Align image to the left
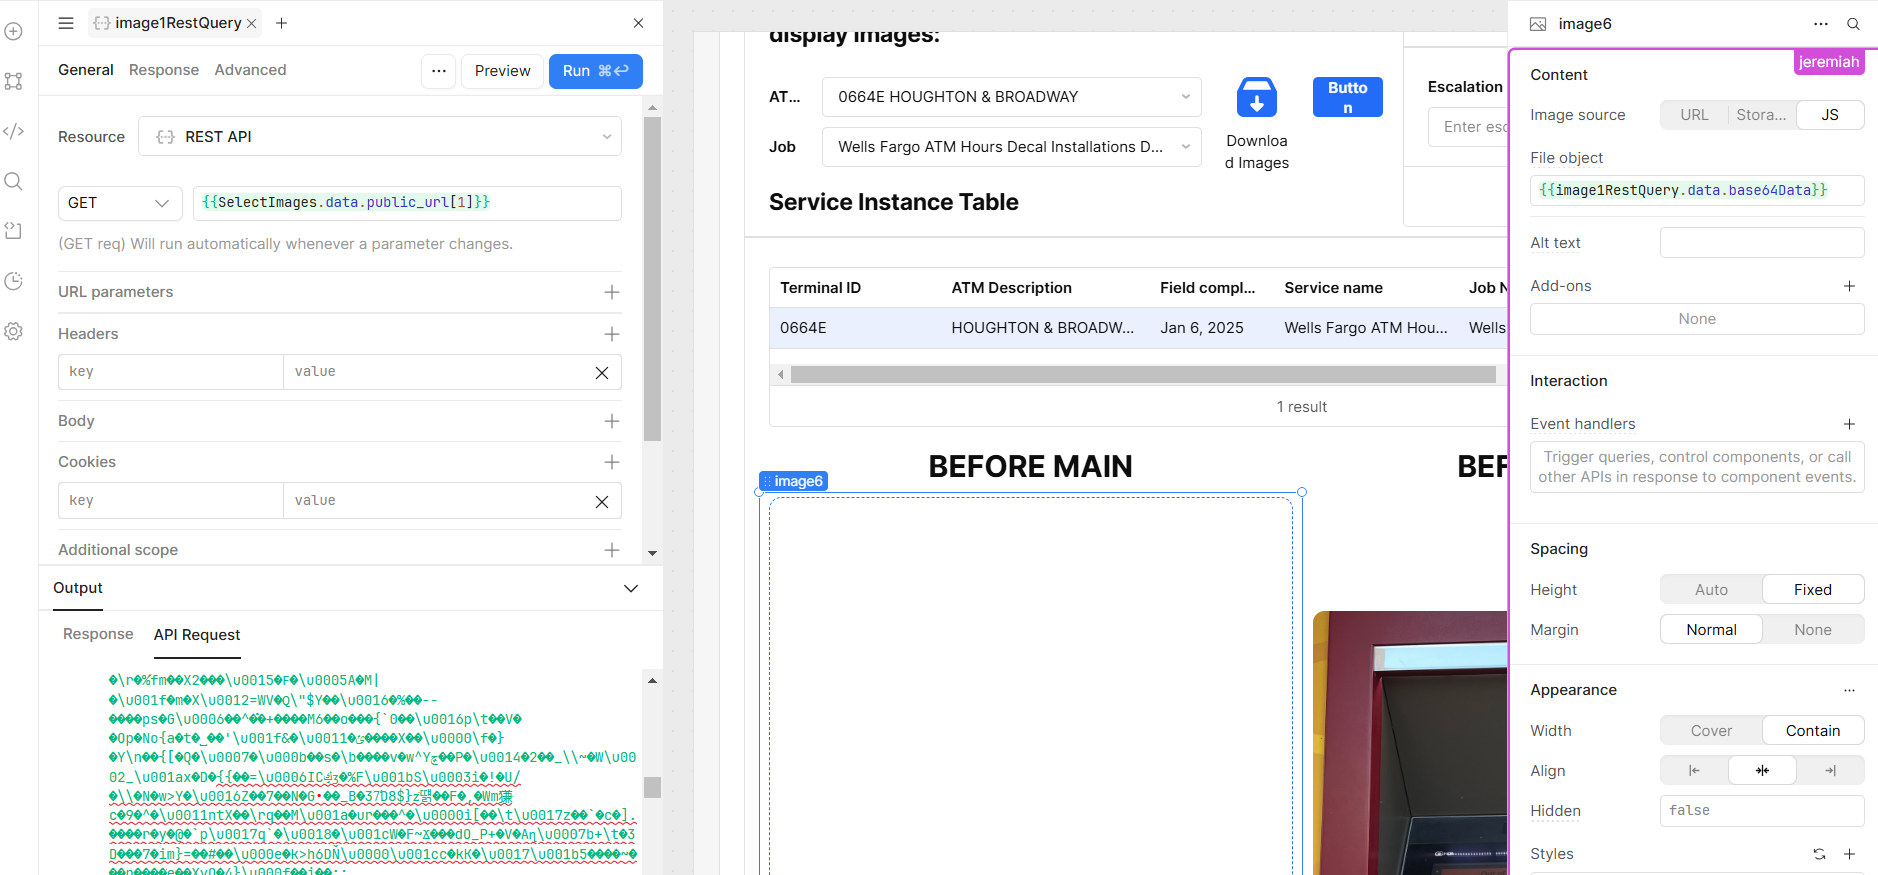The width and height of the screenshot is (1878, 875). pos(1694,771)
